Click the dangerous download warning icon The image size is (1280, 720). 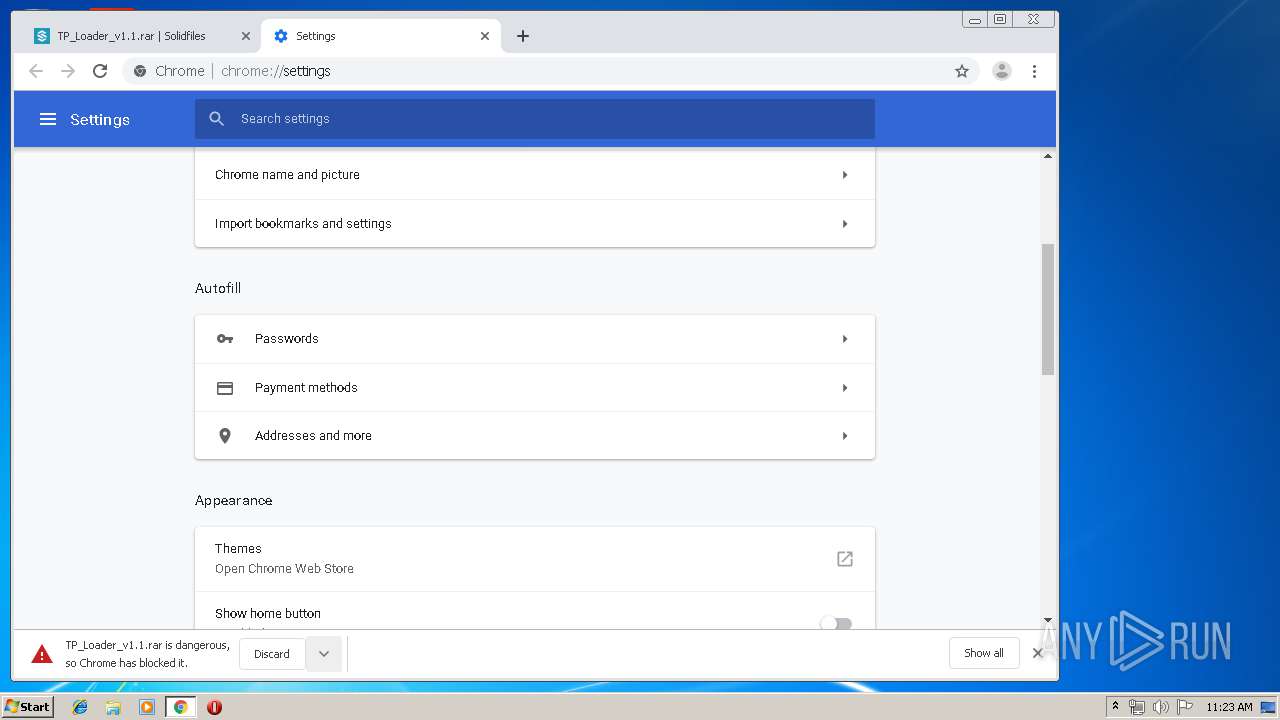42,654
